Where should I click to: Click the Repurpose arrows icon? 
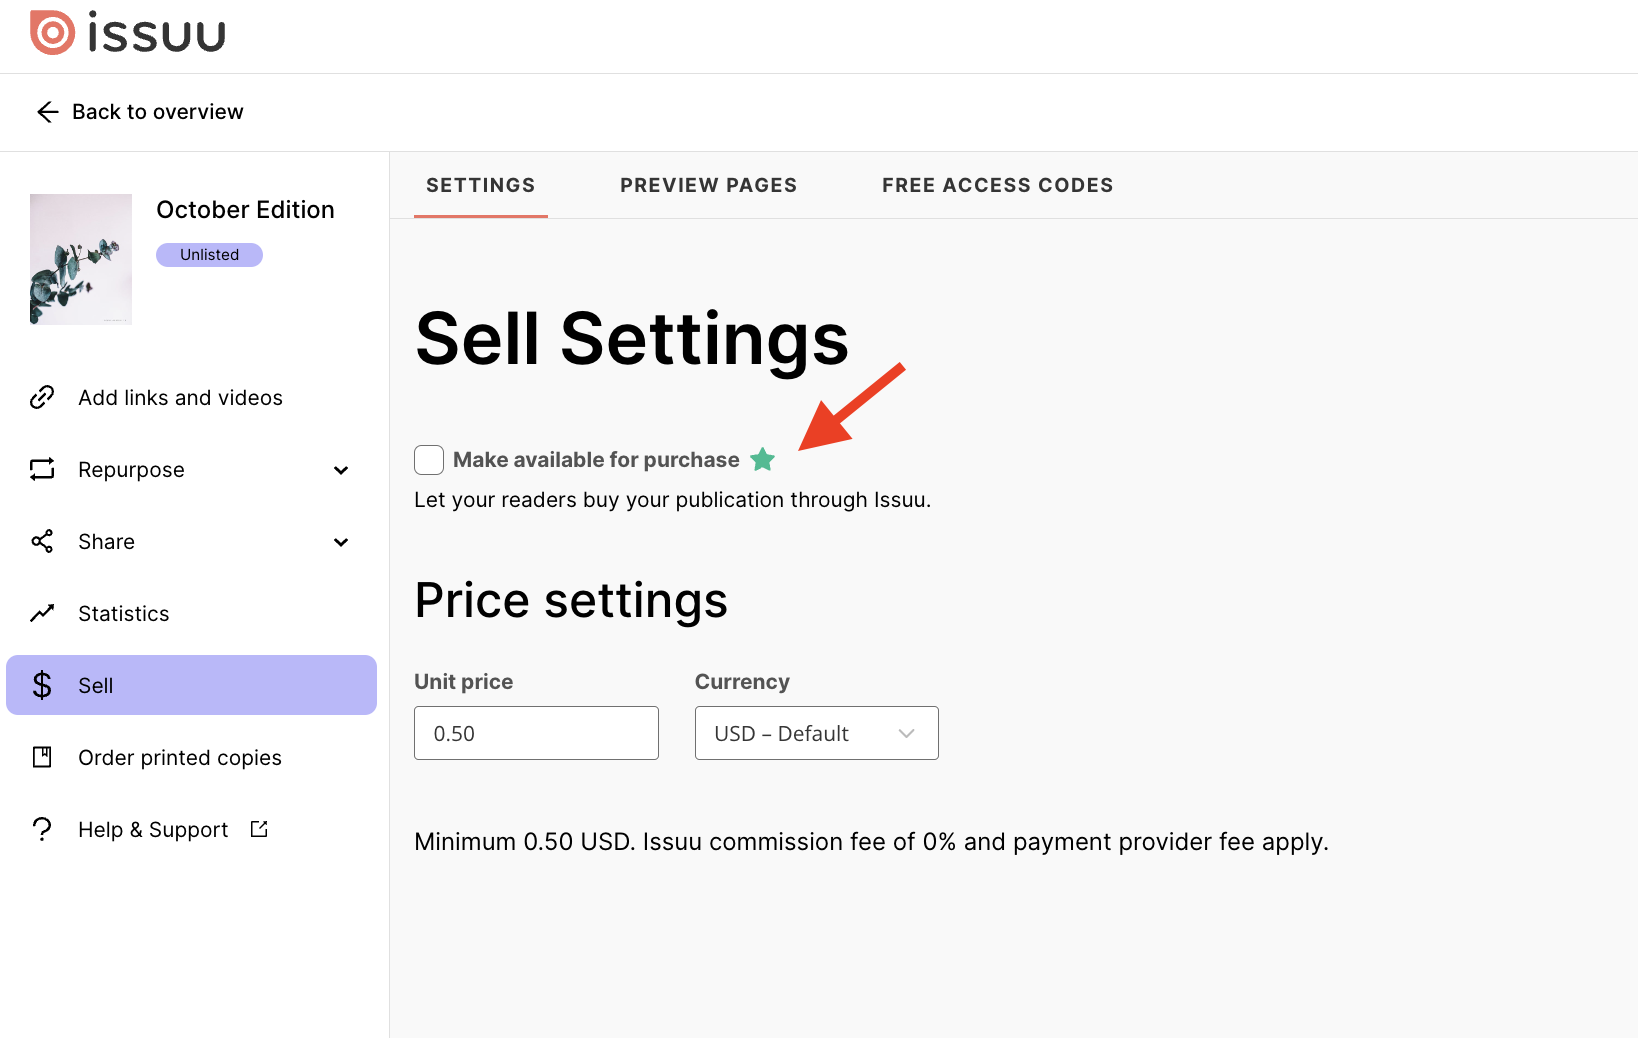41,469
